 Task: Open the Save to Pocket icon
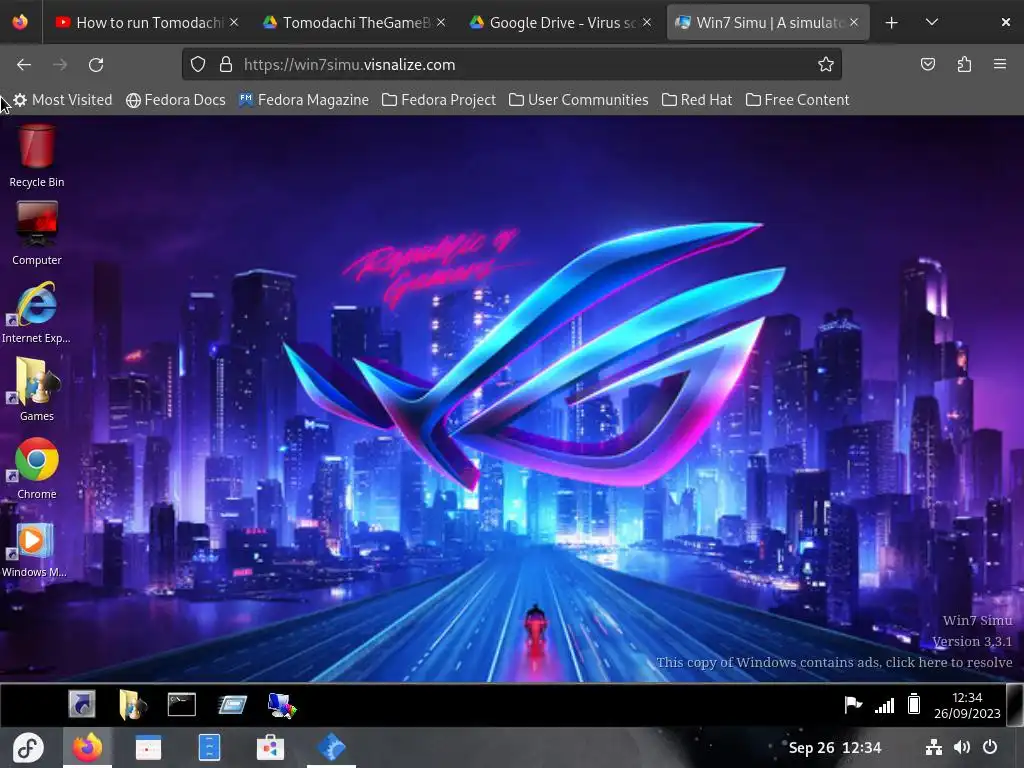pyautogui.click(x=927, y=64)
